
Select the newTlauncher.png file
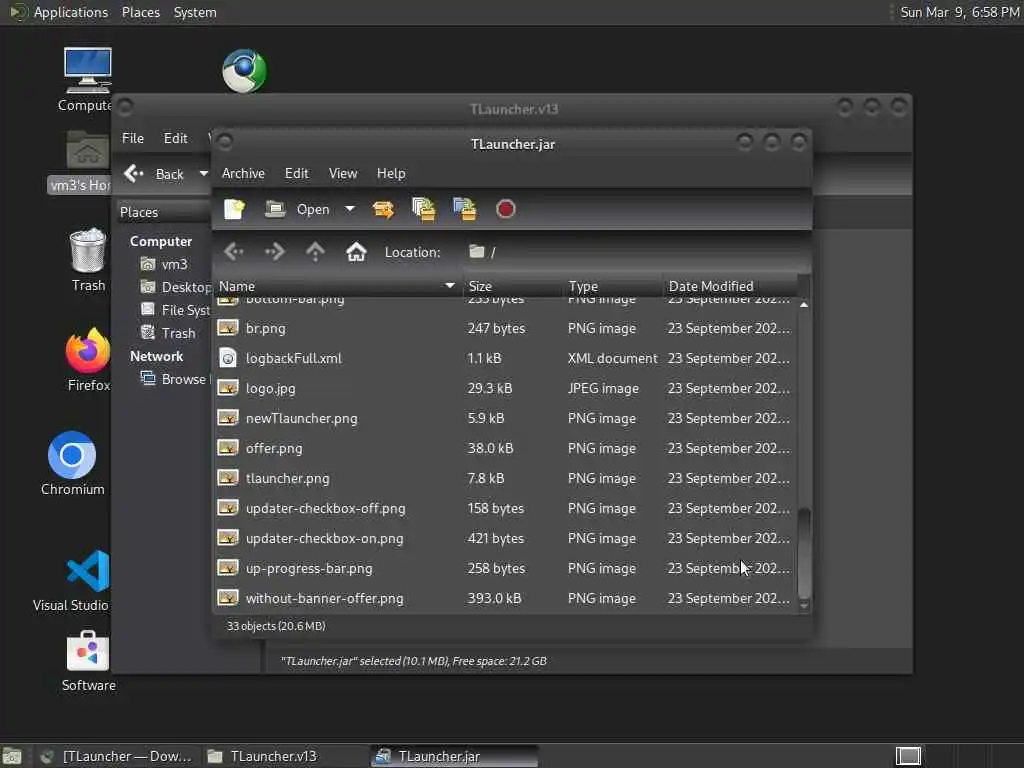(505, 419)
